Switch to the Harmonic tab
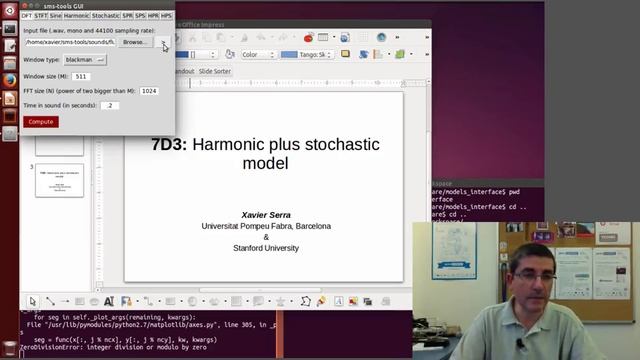This screenshot has height=360, width=640. pos(76,16)
